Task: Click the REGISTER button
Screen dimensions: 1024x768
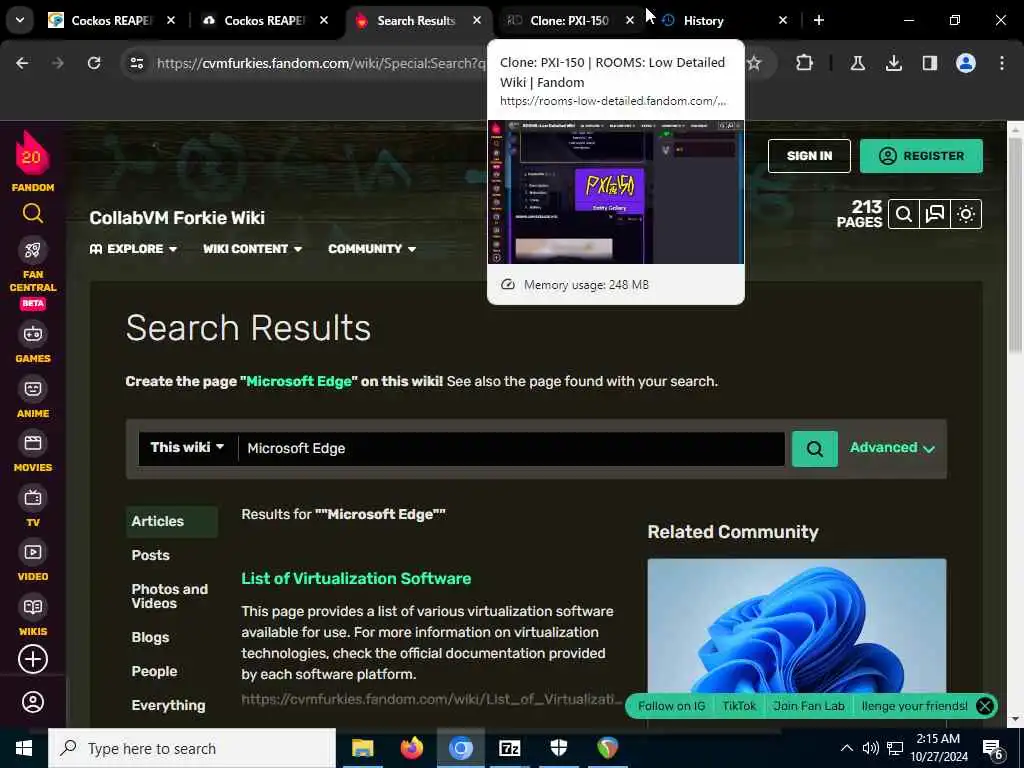Action: click(921, 156)
